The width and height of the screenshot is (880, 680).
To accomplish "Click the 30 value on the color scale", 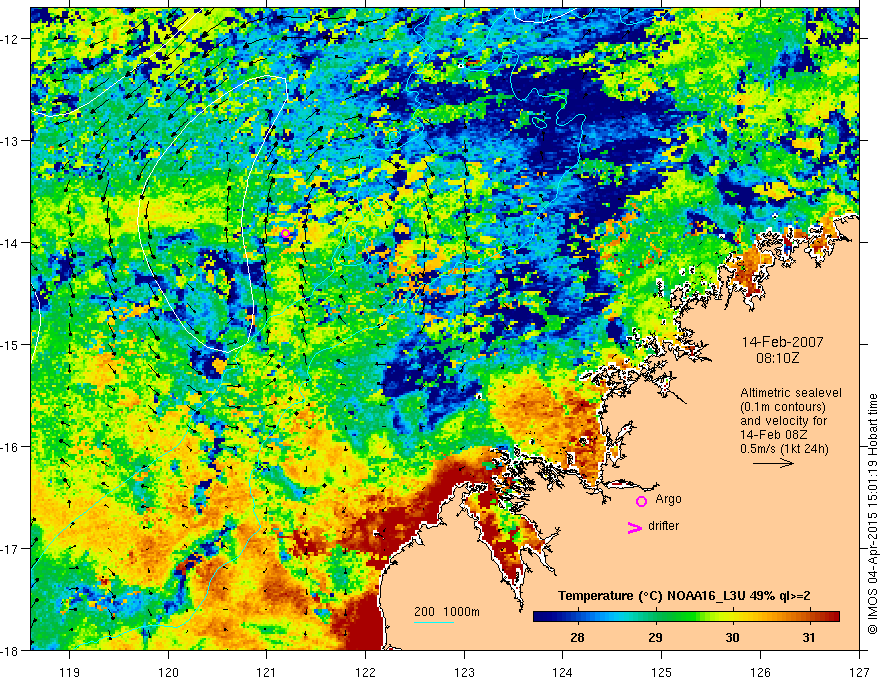I will tap(732, 638).
